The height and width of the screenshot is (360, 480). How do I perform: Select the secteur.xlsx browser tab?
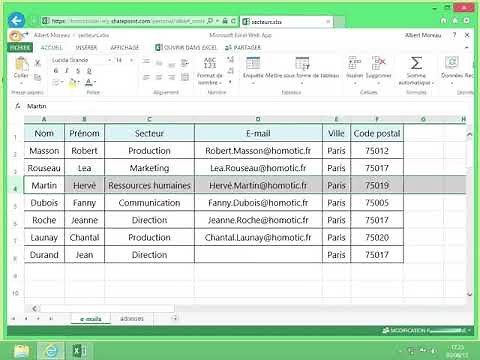click(287, 21)
